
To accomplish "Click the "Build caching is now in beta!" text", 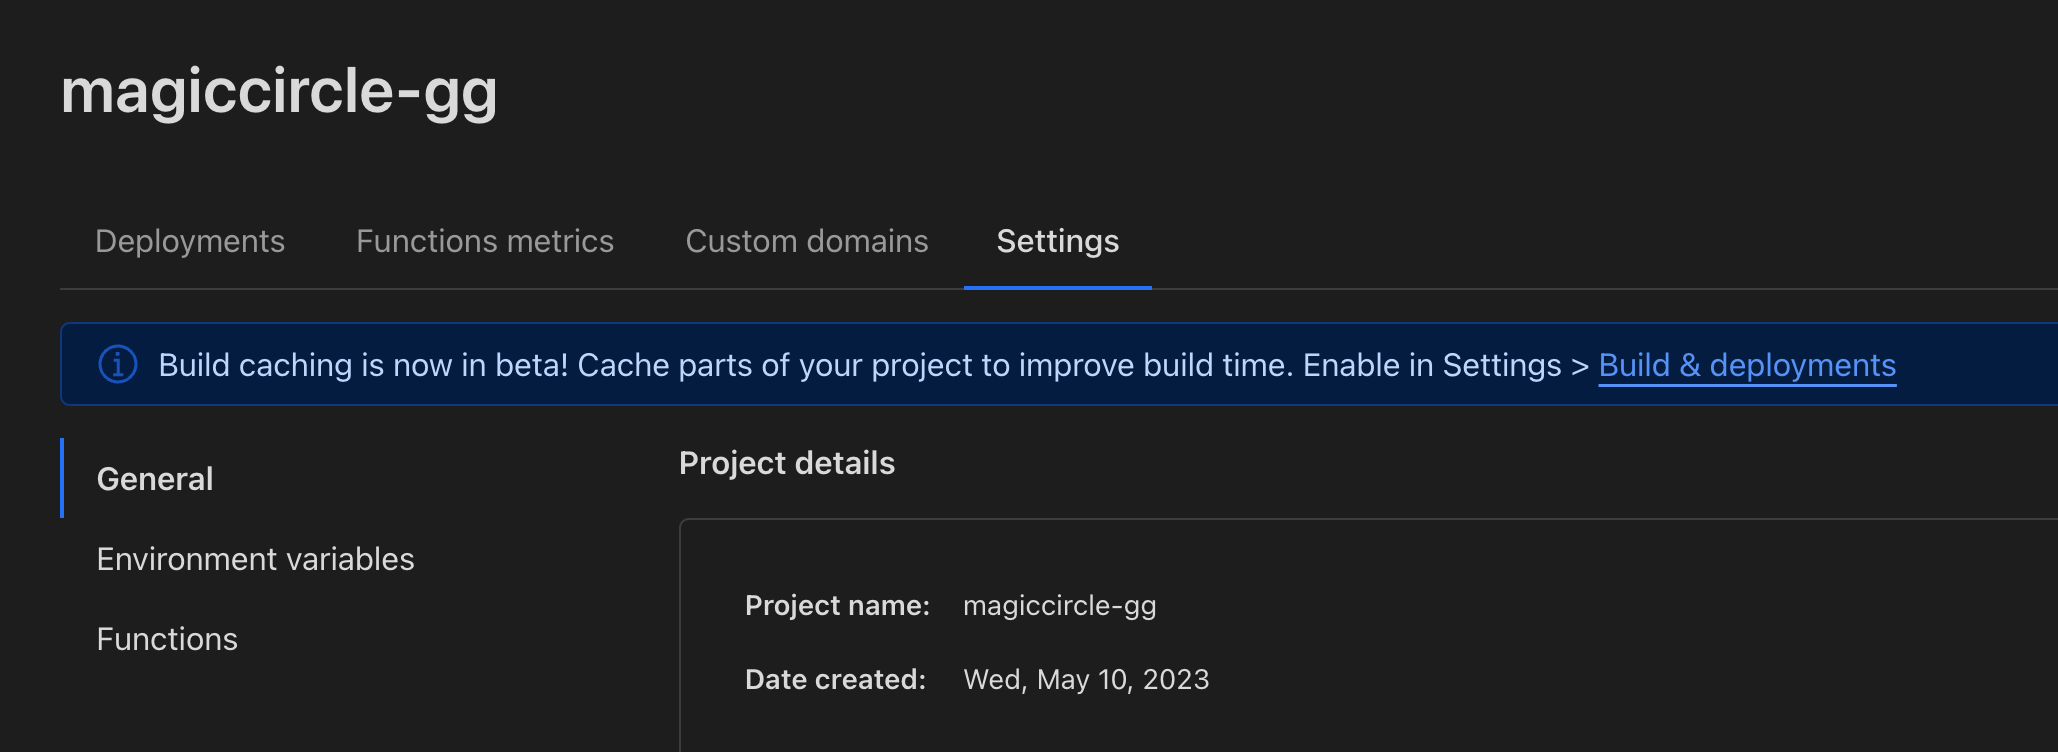I will (363, 365).
